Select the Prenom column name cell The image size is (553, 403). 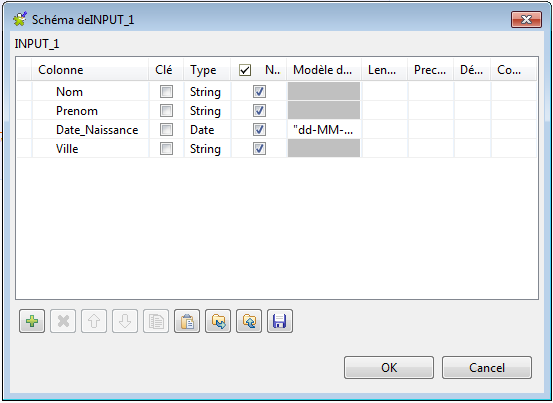pyautogui.click(x=90, y=111)
